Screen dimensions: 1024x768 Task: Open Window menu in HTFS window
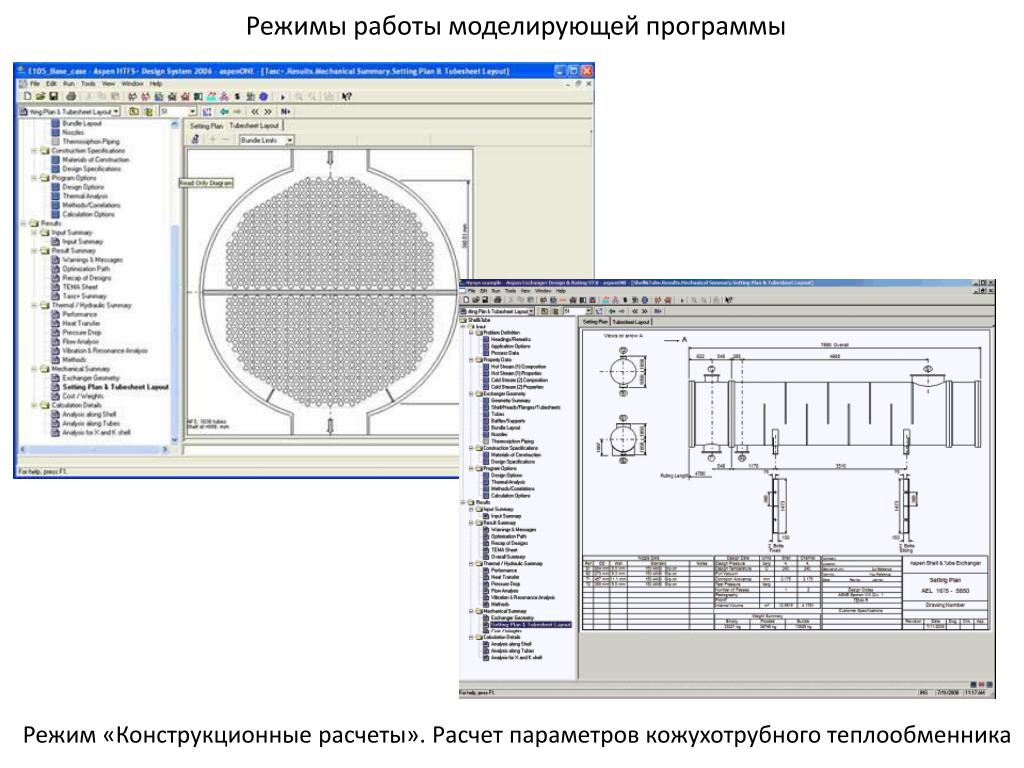pos(132,84)
